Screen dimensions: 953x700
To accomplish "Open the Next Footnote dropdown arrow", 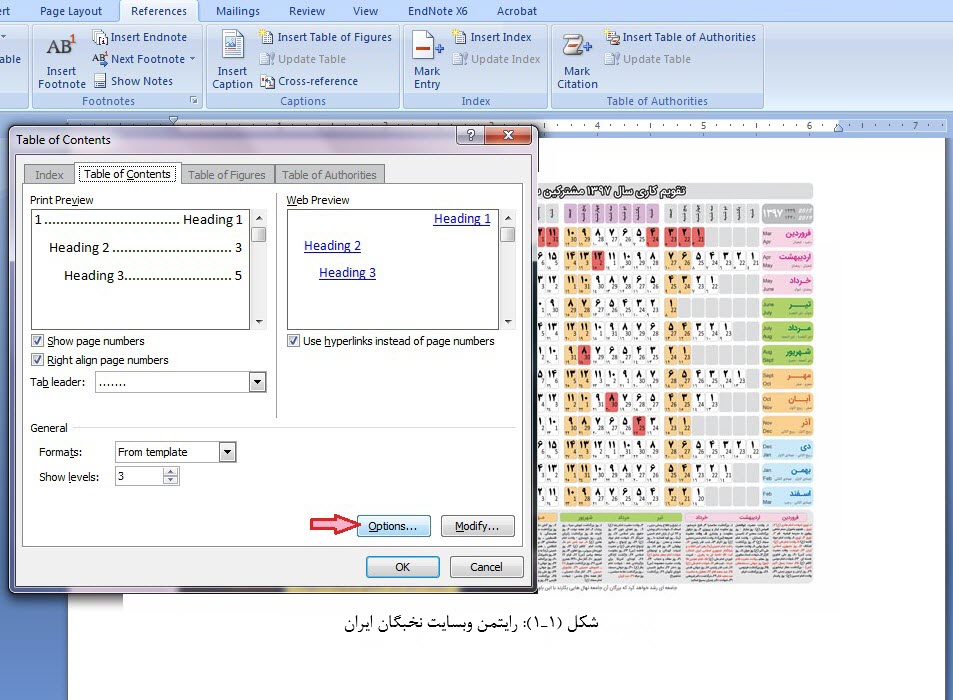I will tap(193, 59).
